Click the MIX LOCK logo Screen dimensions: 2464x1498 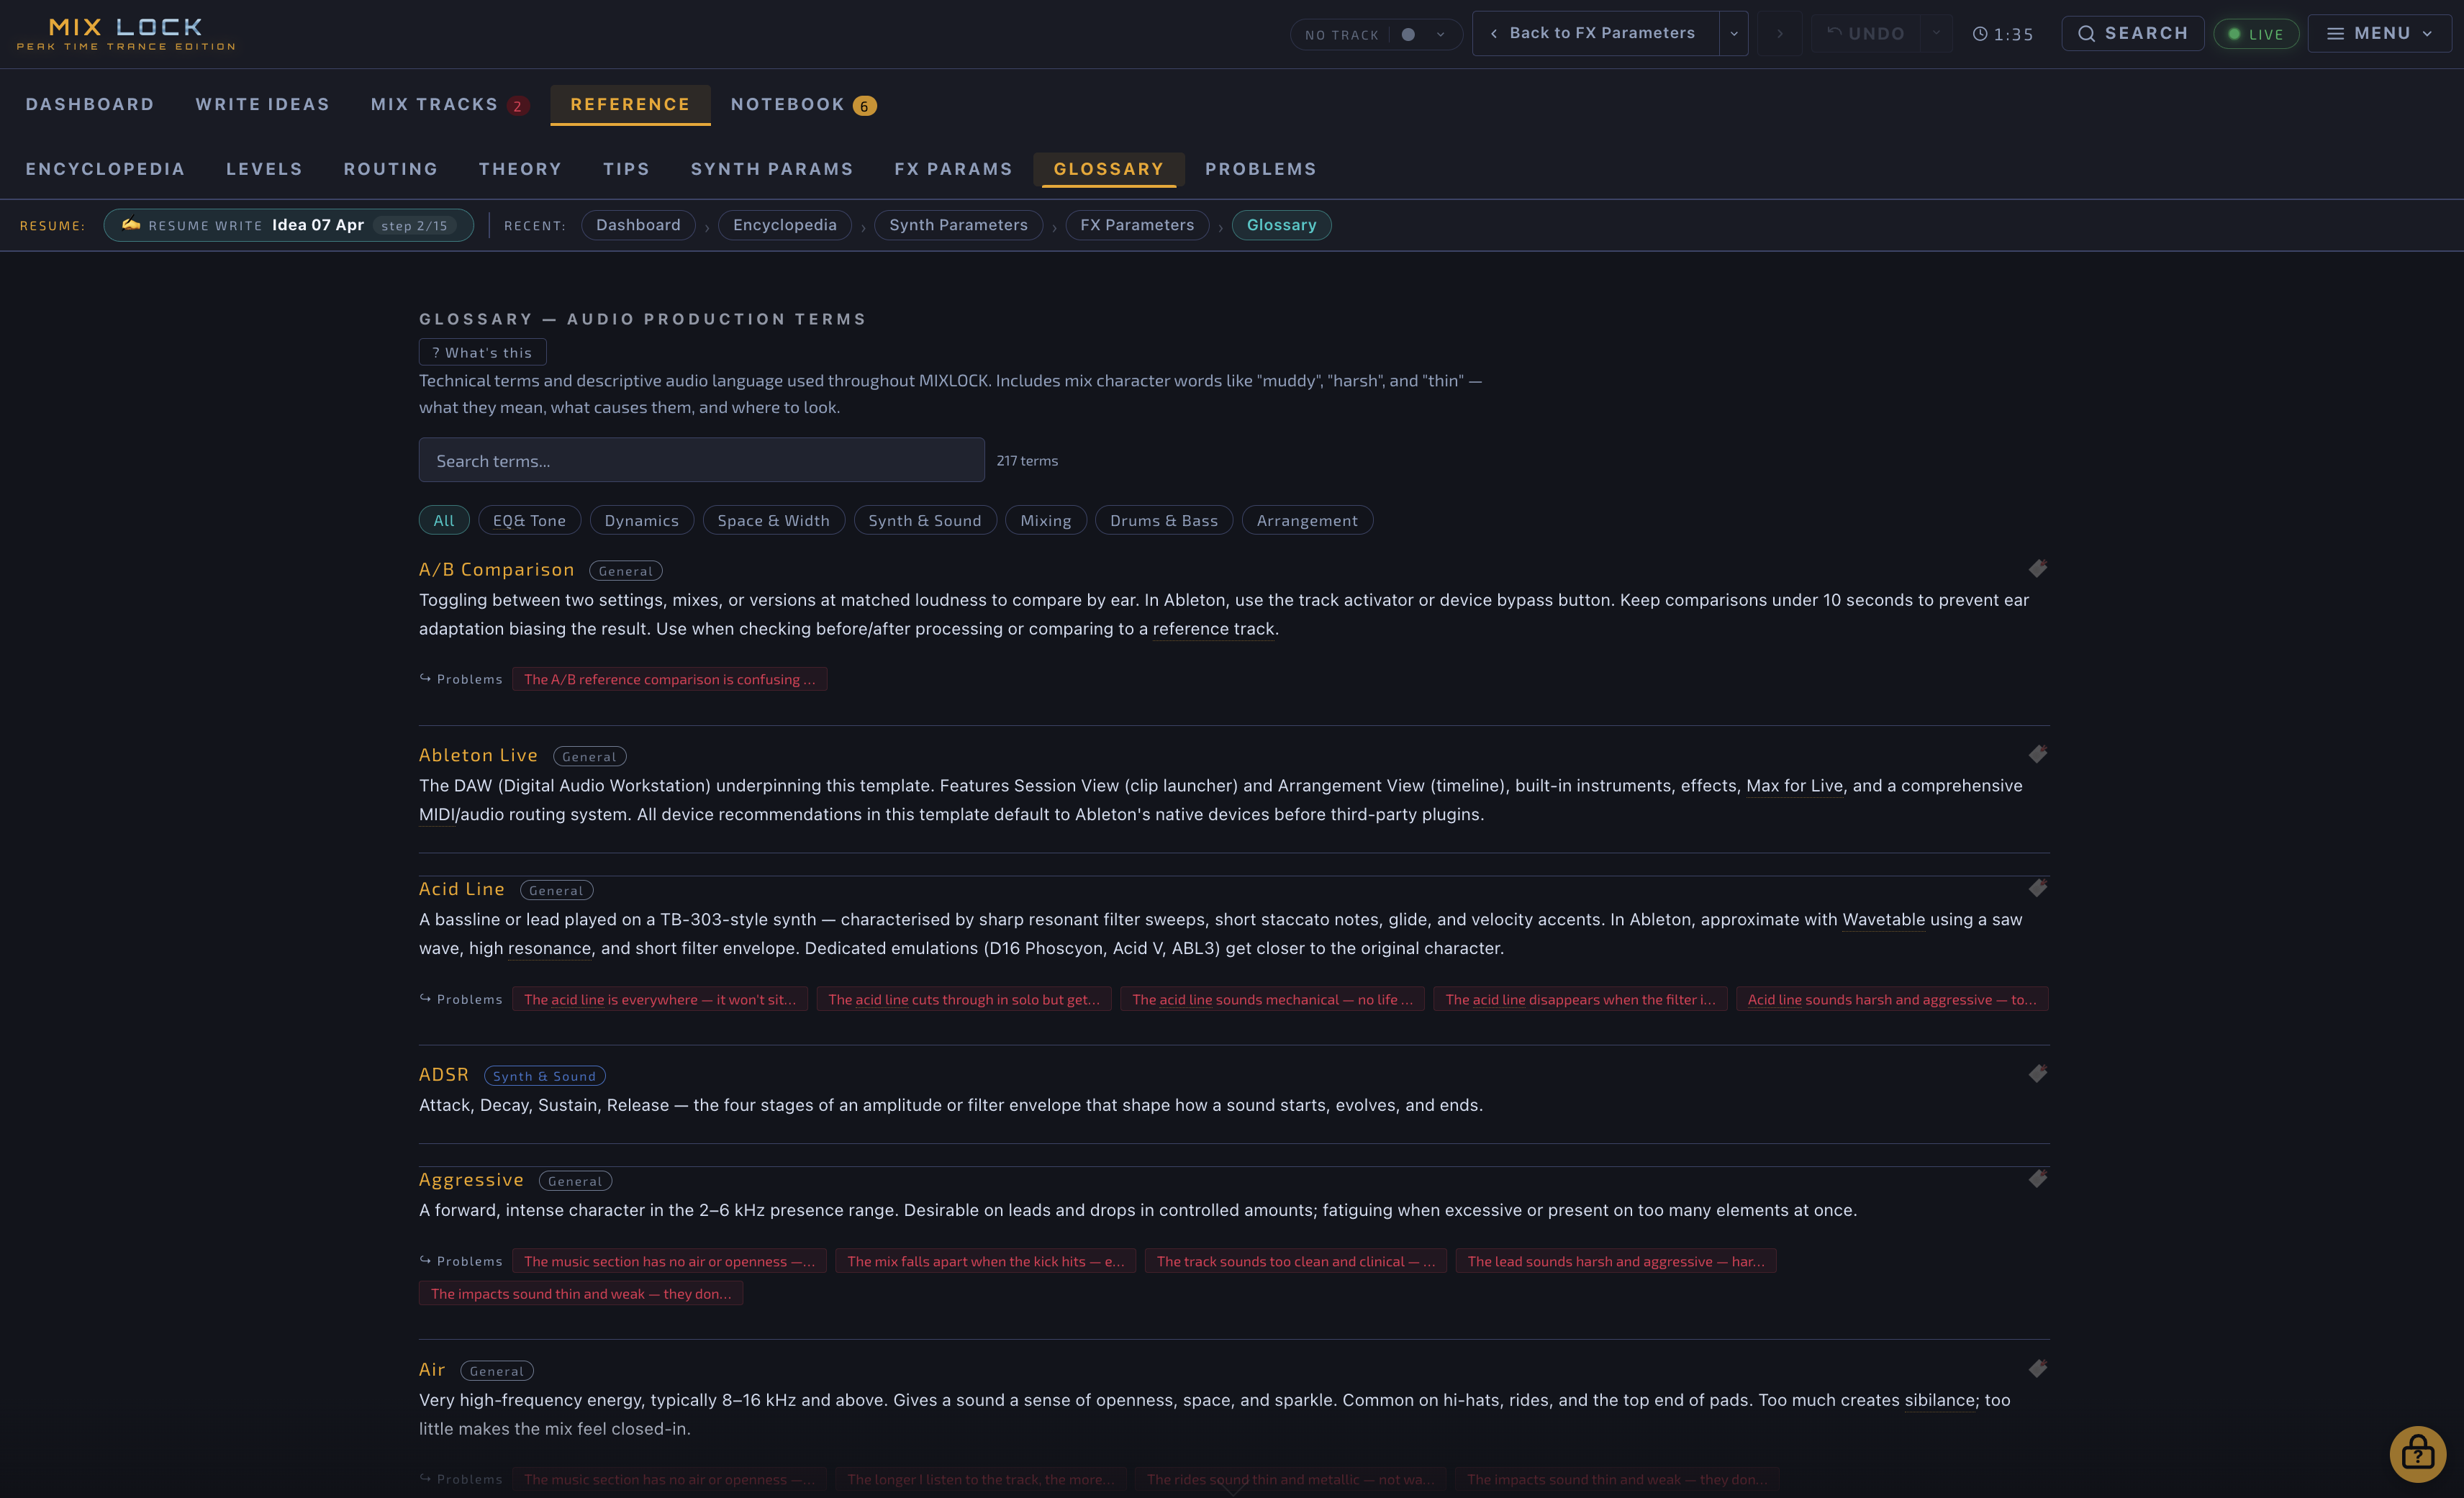126,33
